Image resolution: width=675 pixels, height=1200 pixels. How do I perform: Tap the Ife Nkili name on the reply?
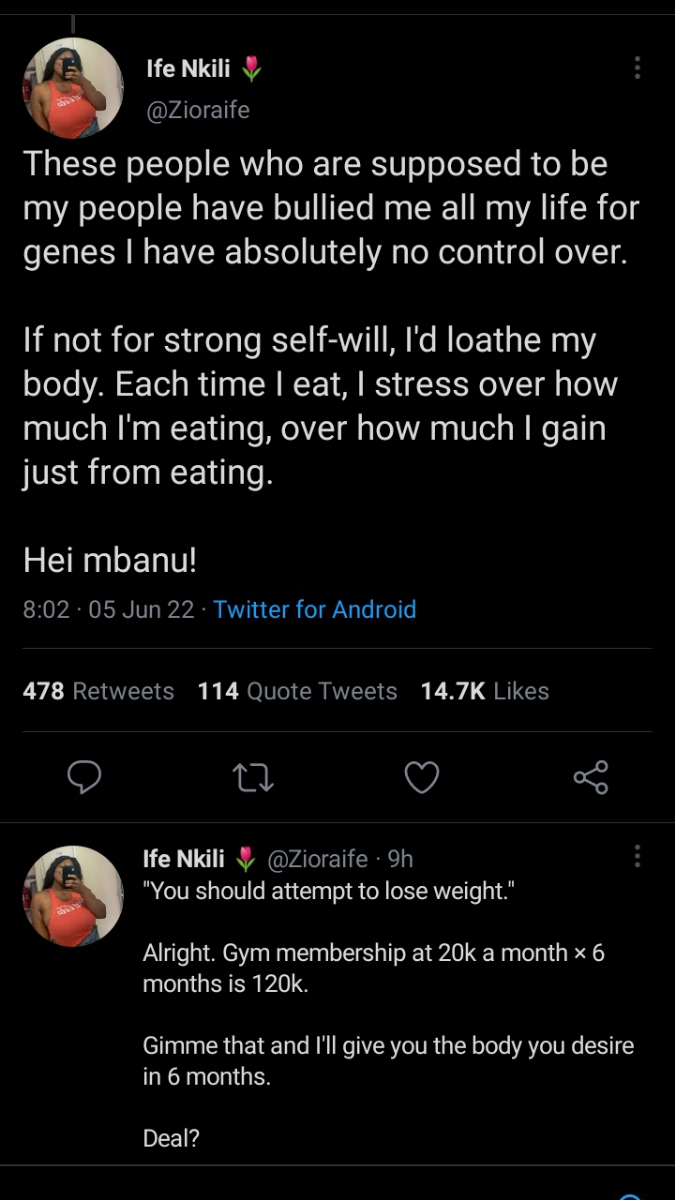point(184,858)
